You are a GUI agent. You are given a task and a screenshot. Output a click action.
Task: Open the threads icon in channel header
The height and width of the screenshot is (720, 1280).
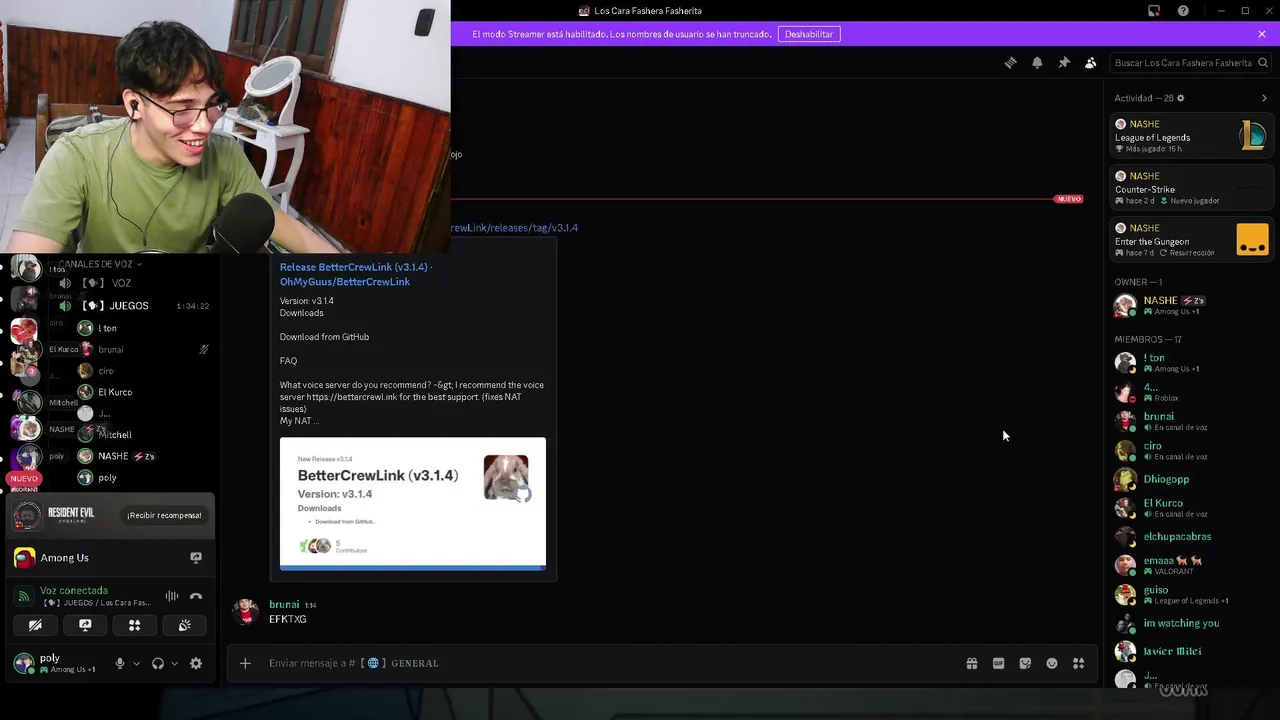(1010, 62)
